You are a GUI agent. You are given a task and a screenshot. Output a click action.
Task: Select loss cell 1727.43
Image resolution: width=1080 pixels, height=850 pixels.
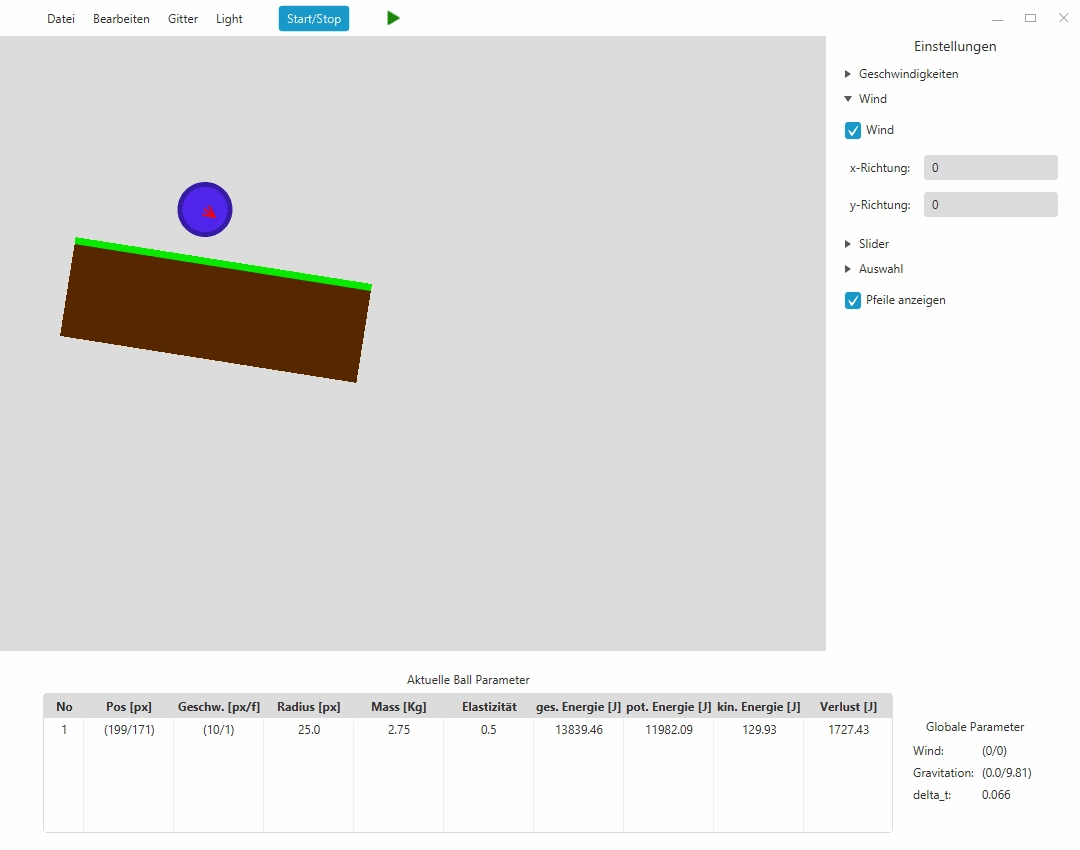click(x=849, y=729)
